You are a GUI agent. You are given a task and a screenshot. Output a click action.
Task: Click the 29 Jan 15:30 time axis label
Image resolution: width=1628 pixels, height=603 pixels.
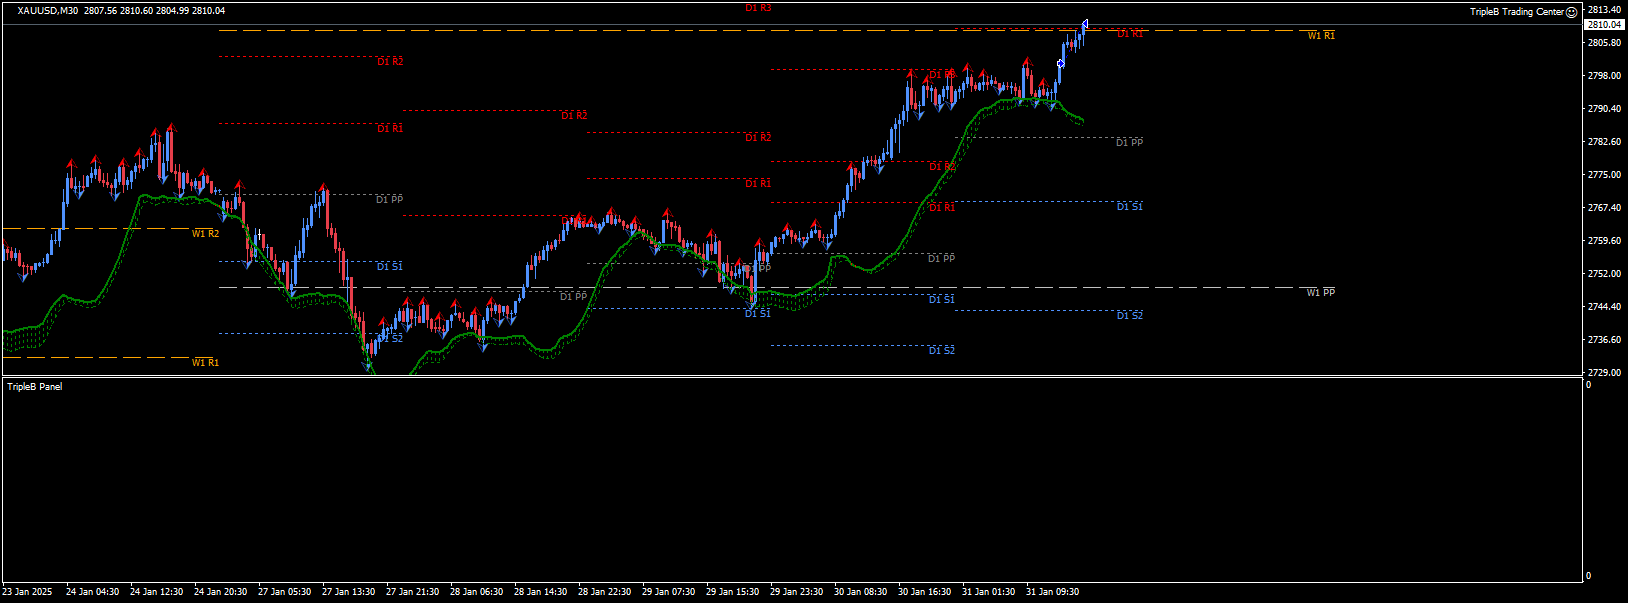(x=732, y=592)
